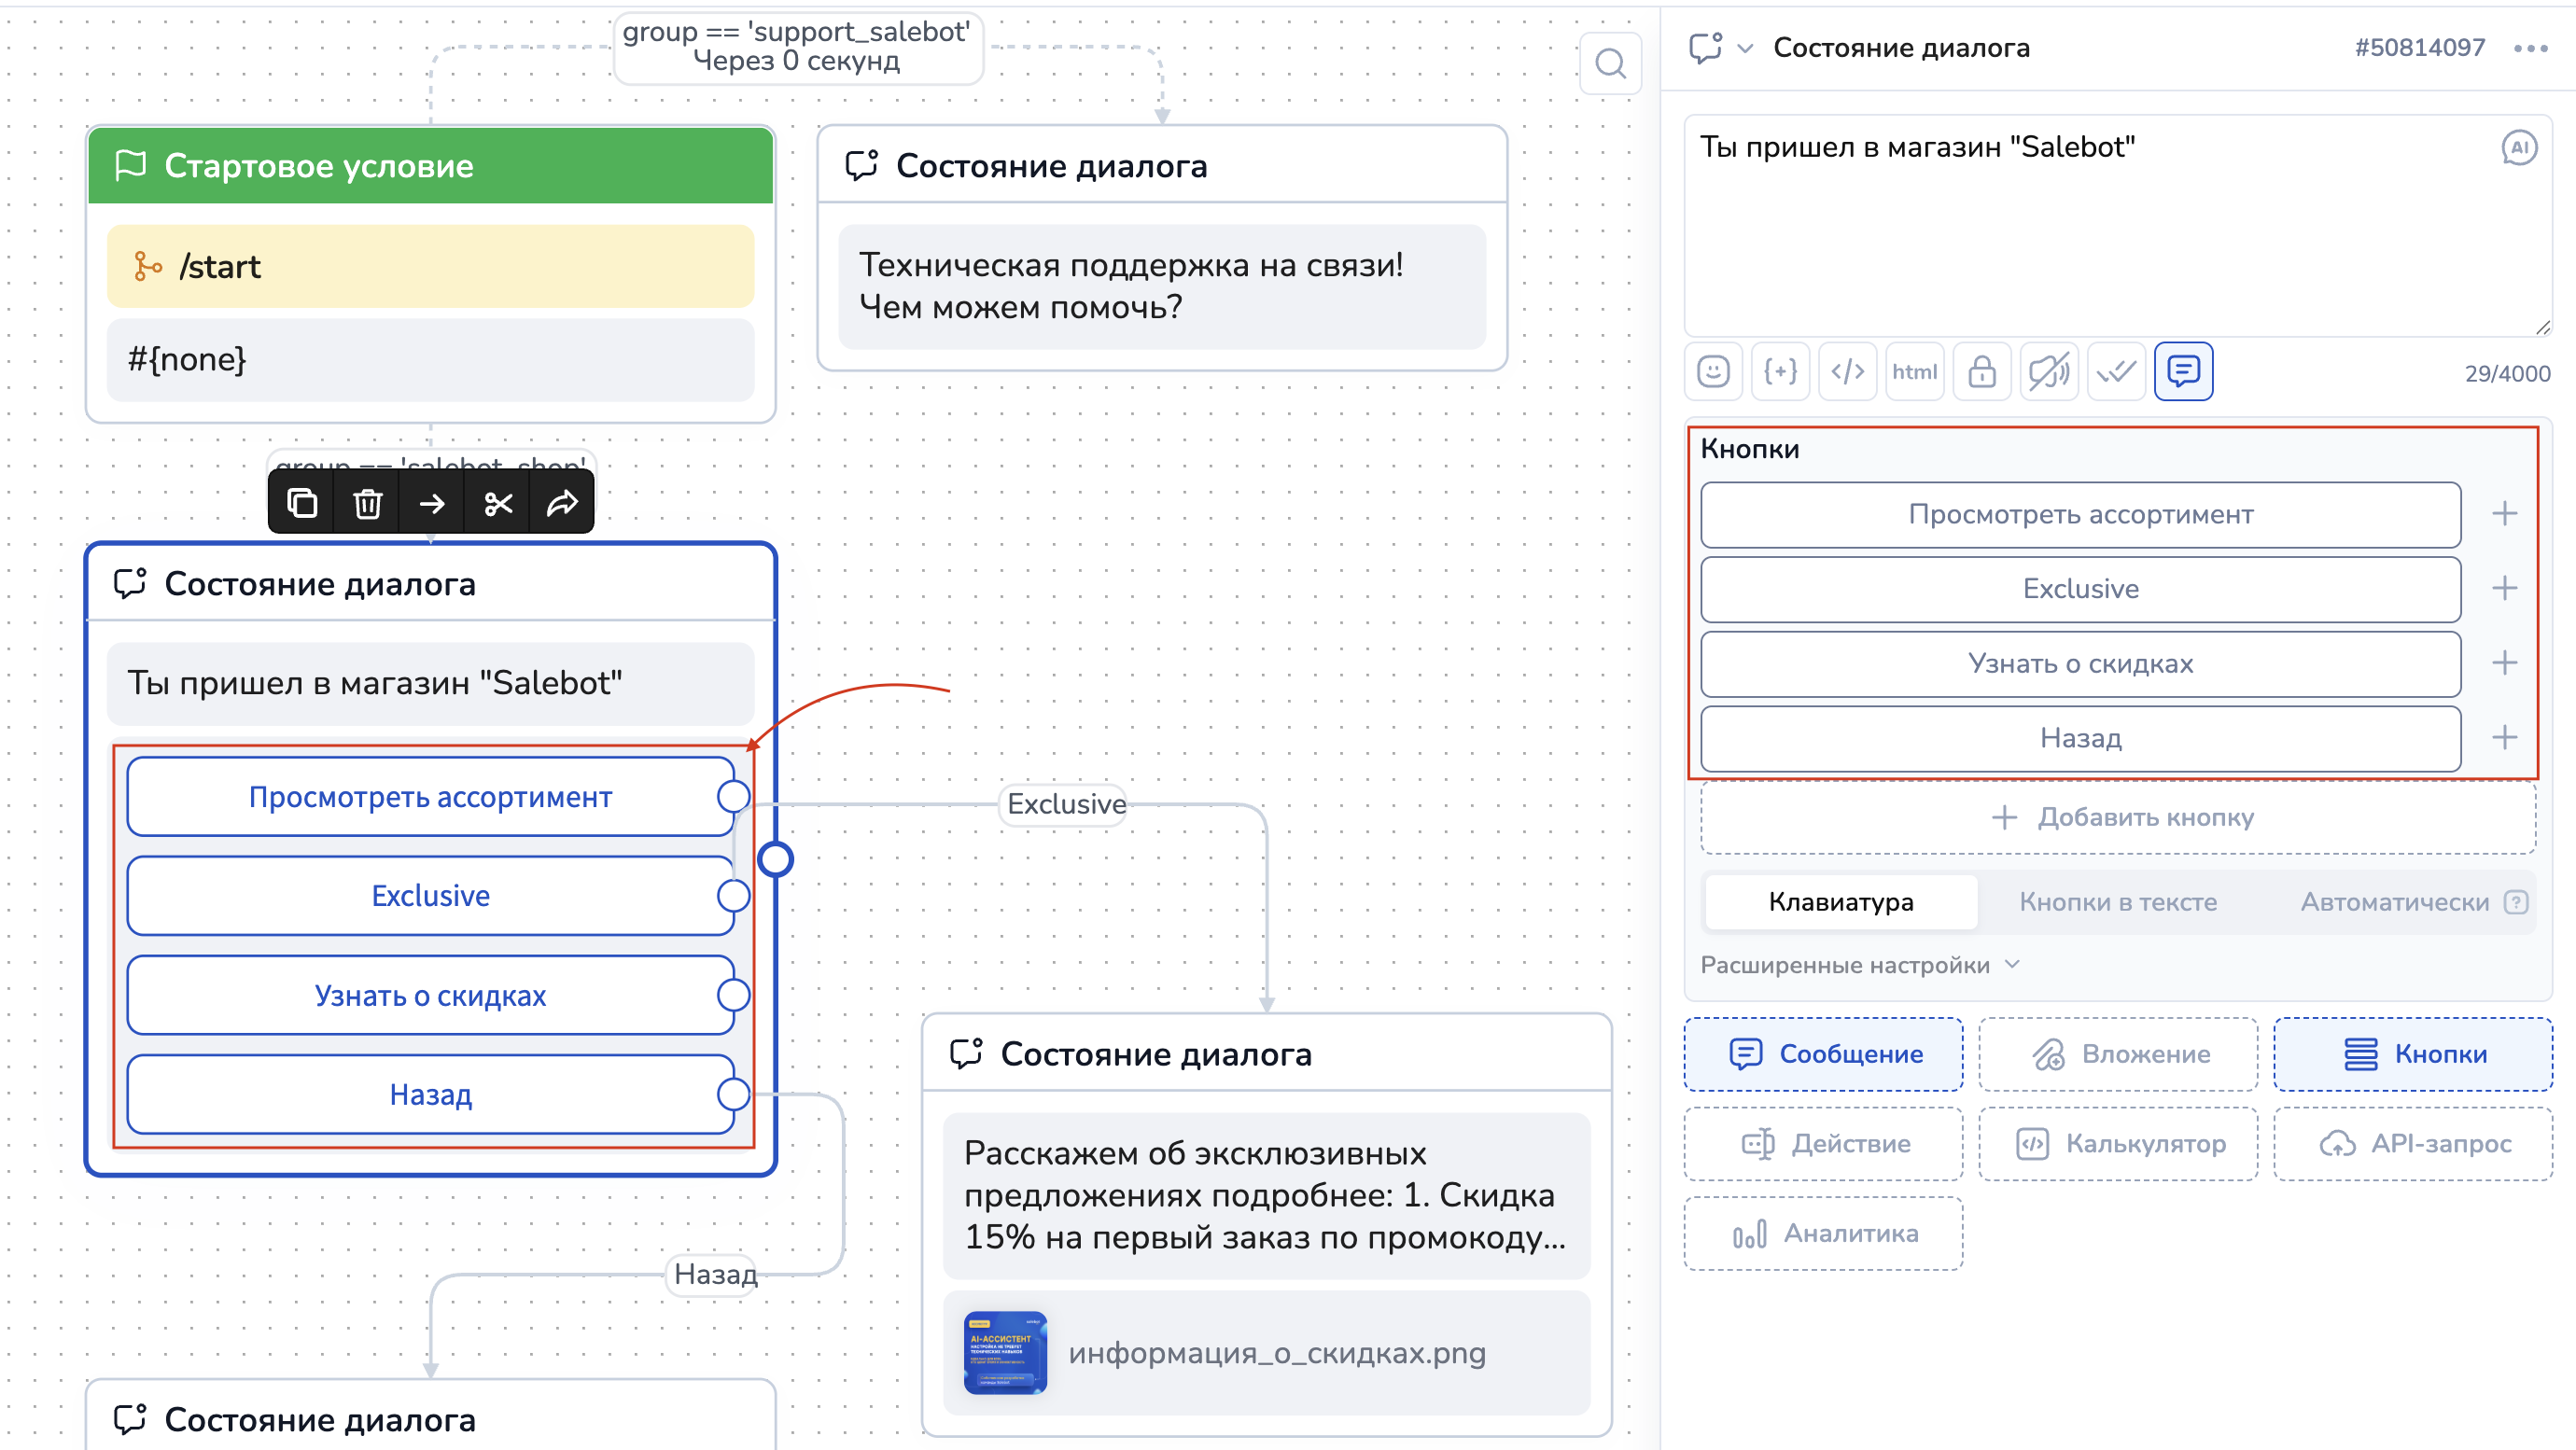
Task: Open block type dropdown chevron in header
Action: click(x=1745, y=48)
